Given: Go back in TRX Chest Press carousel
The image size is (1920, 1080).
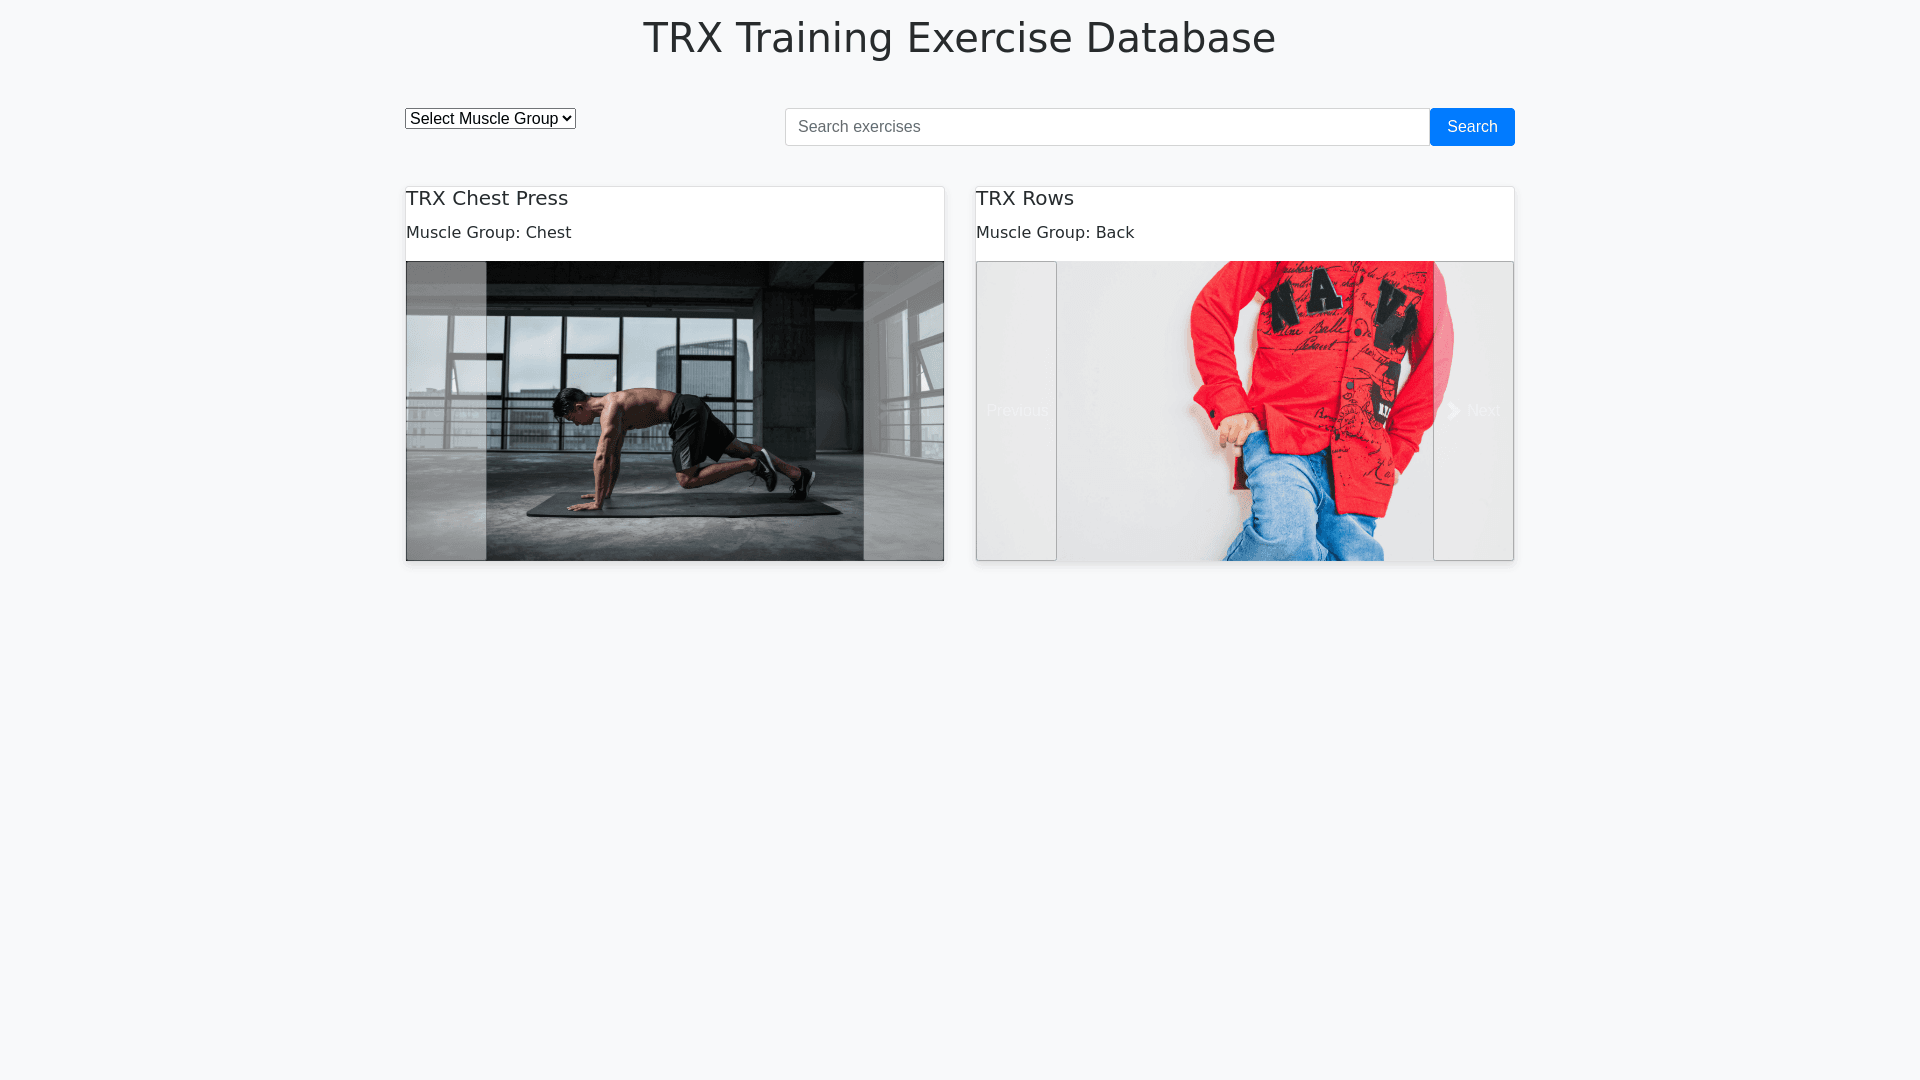Looking at the screenshot, I should (x=446, y=411).
